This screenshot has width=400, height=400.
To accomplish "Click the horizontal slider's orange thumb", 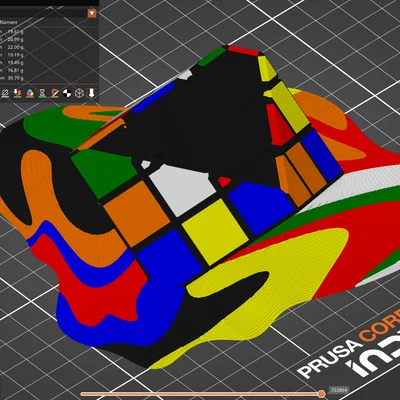I will click(321, 394).
